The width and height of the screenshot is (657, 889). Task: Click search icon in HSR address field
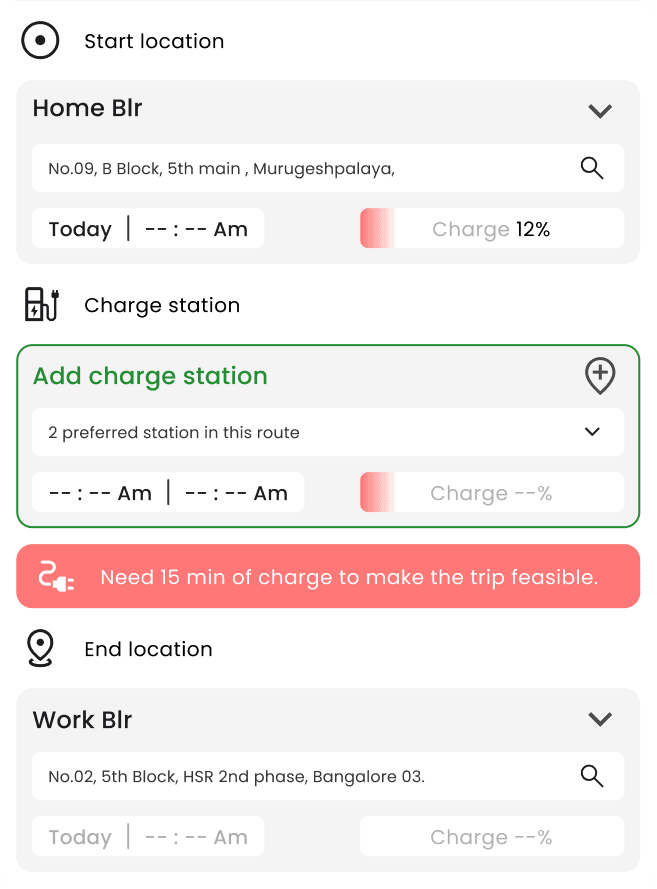pyautogui.click(x=592, y=776)
